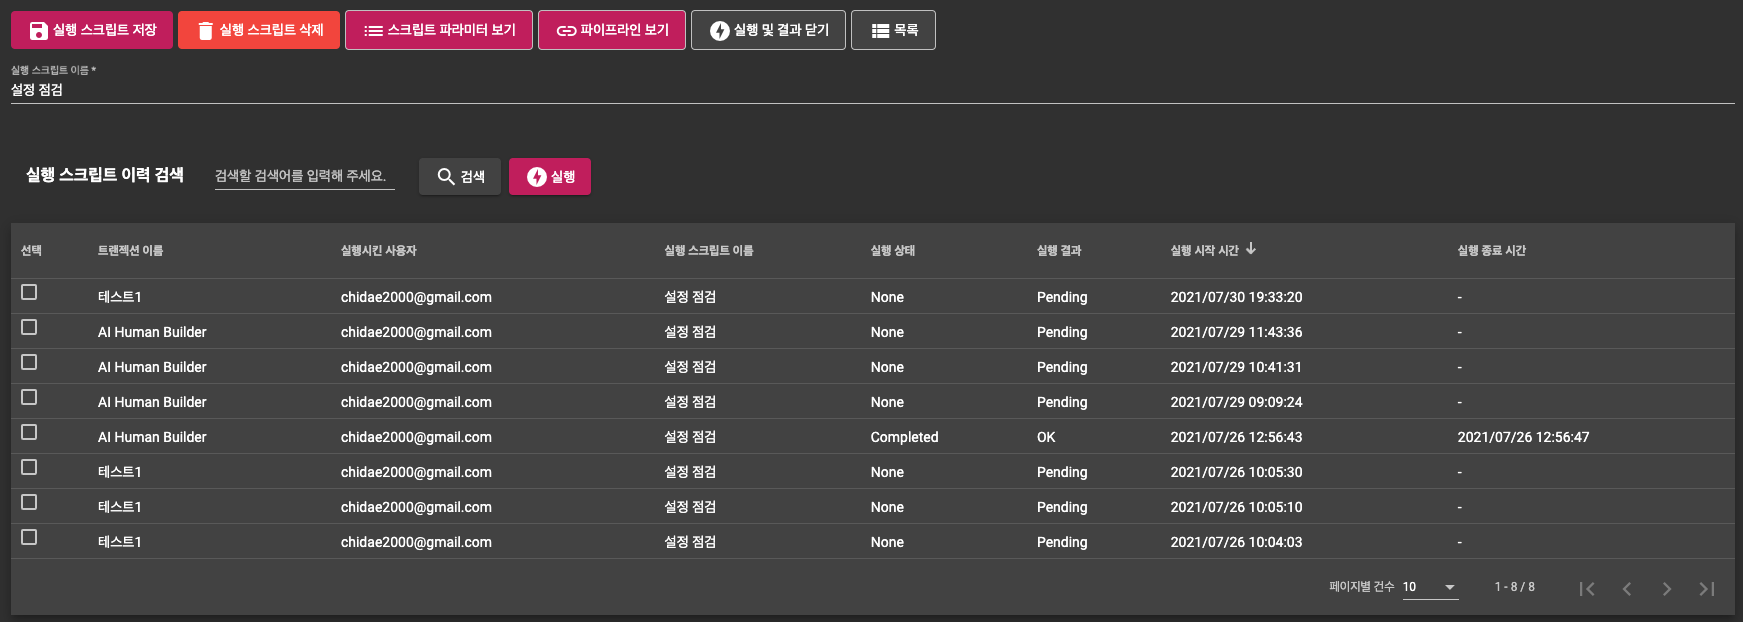Go to the 목록 list button
The image size is (1743, 622).
[x=893, y=30]
